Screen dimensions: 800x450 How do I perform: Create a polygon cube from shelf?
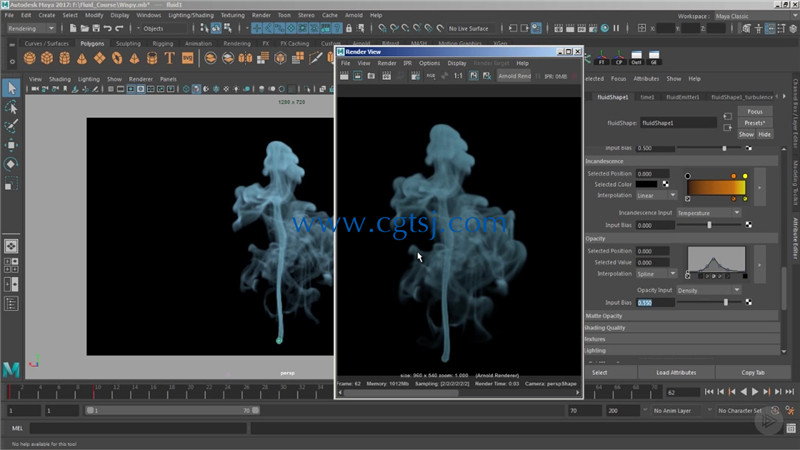tap(47, 58)
